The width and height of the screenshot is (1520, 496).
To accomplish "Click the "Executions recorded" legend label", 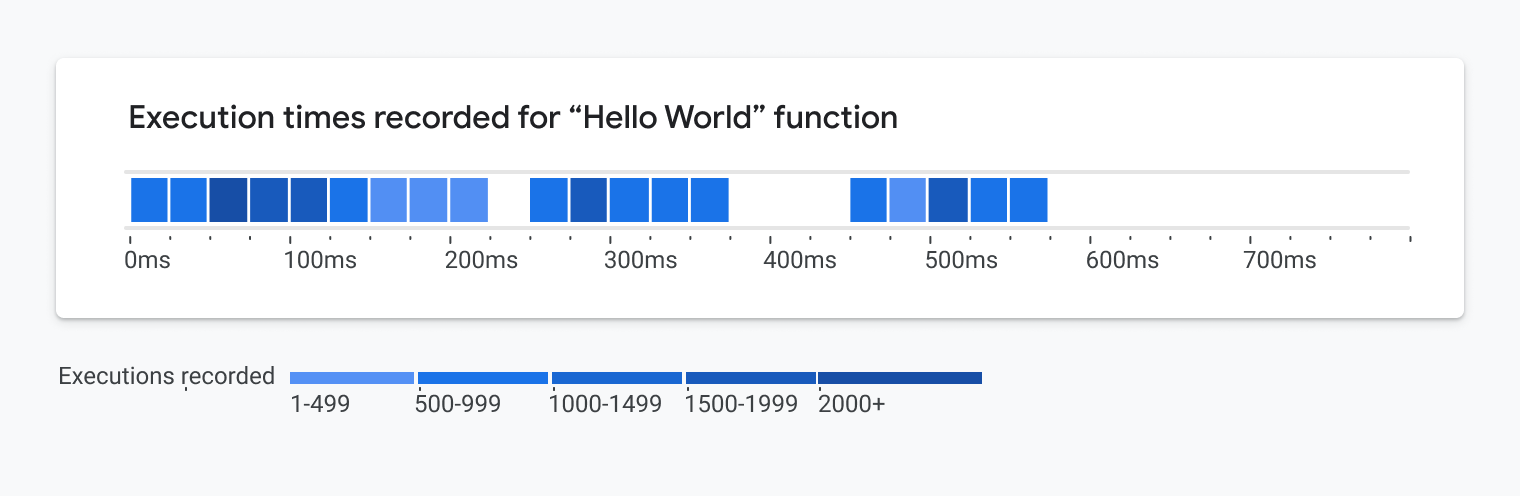I will pyautogui.click(x=166, y=376).
